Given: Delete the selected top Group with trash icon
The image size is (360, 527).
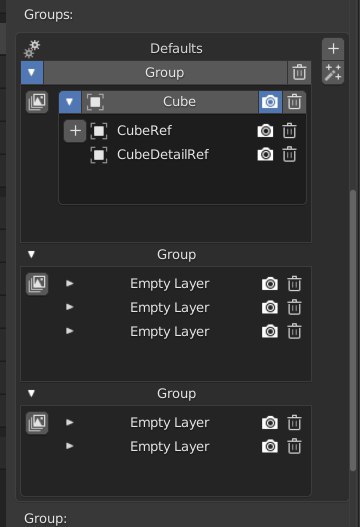Looking at the screenshot, I should [x=299, y=73].
